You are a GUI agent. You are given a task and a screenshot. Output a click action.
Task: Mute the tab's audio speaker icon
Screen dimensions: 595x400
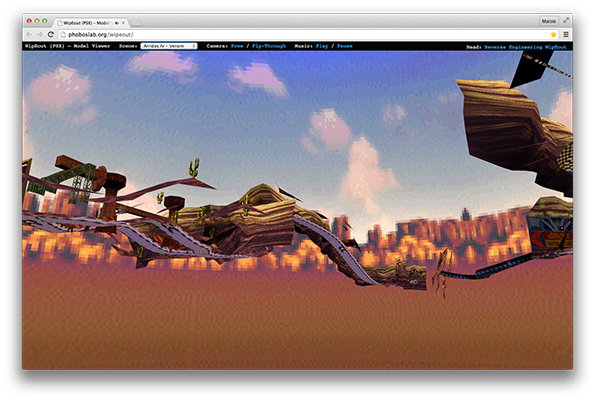(x=116, y=23)
